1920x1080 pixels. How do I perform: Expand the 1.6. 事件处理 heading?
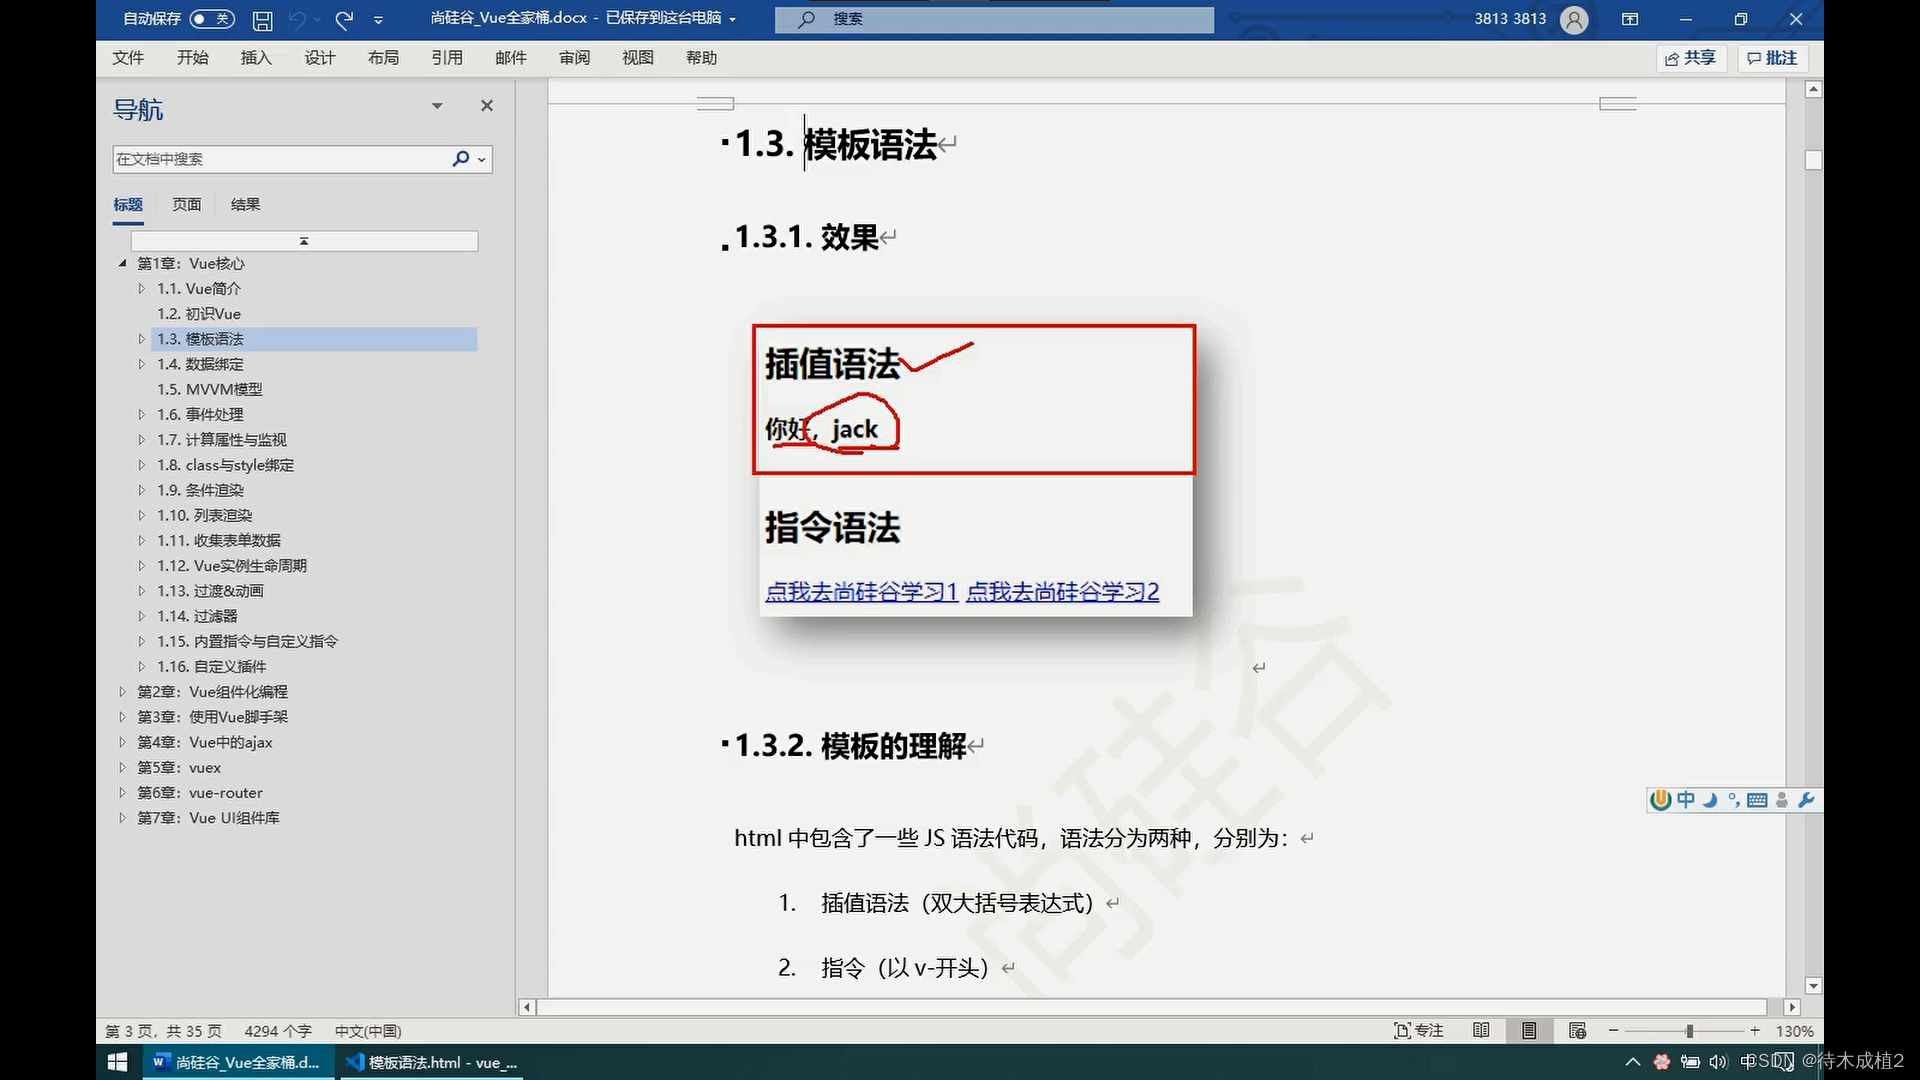(x=142, y=414)
